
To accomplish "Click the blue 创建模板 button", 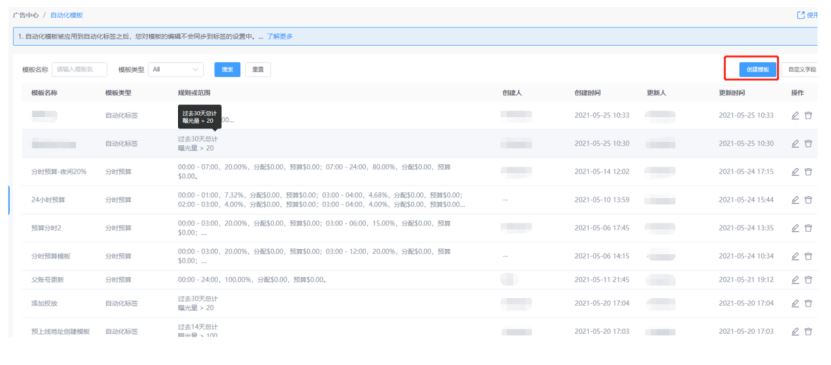I will click(x=758, y=69).
